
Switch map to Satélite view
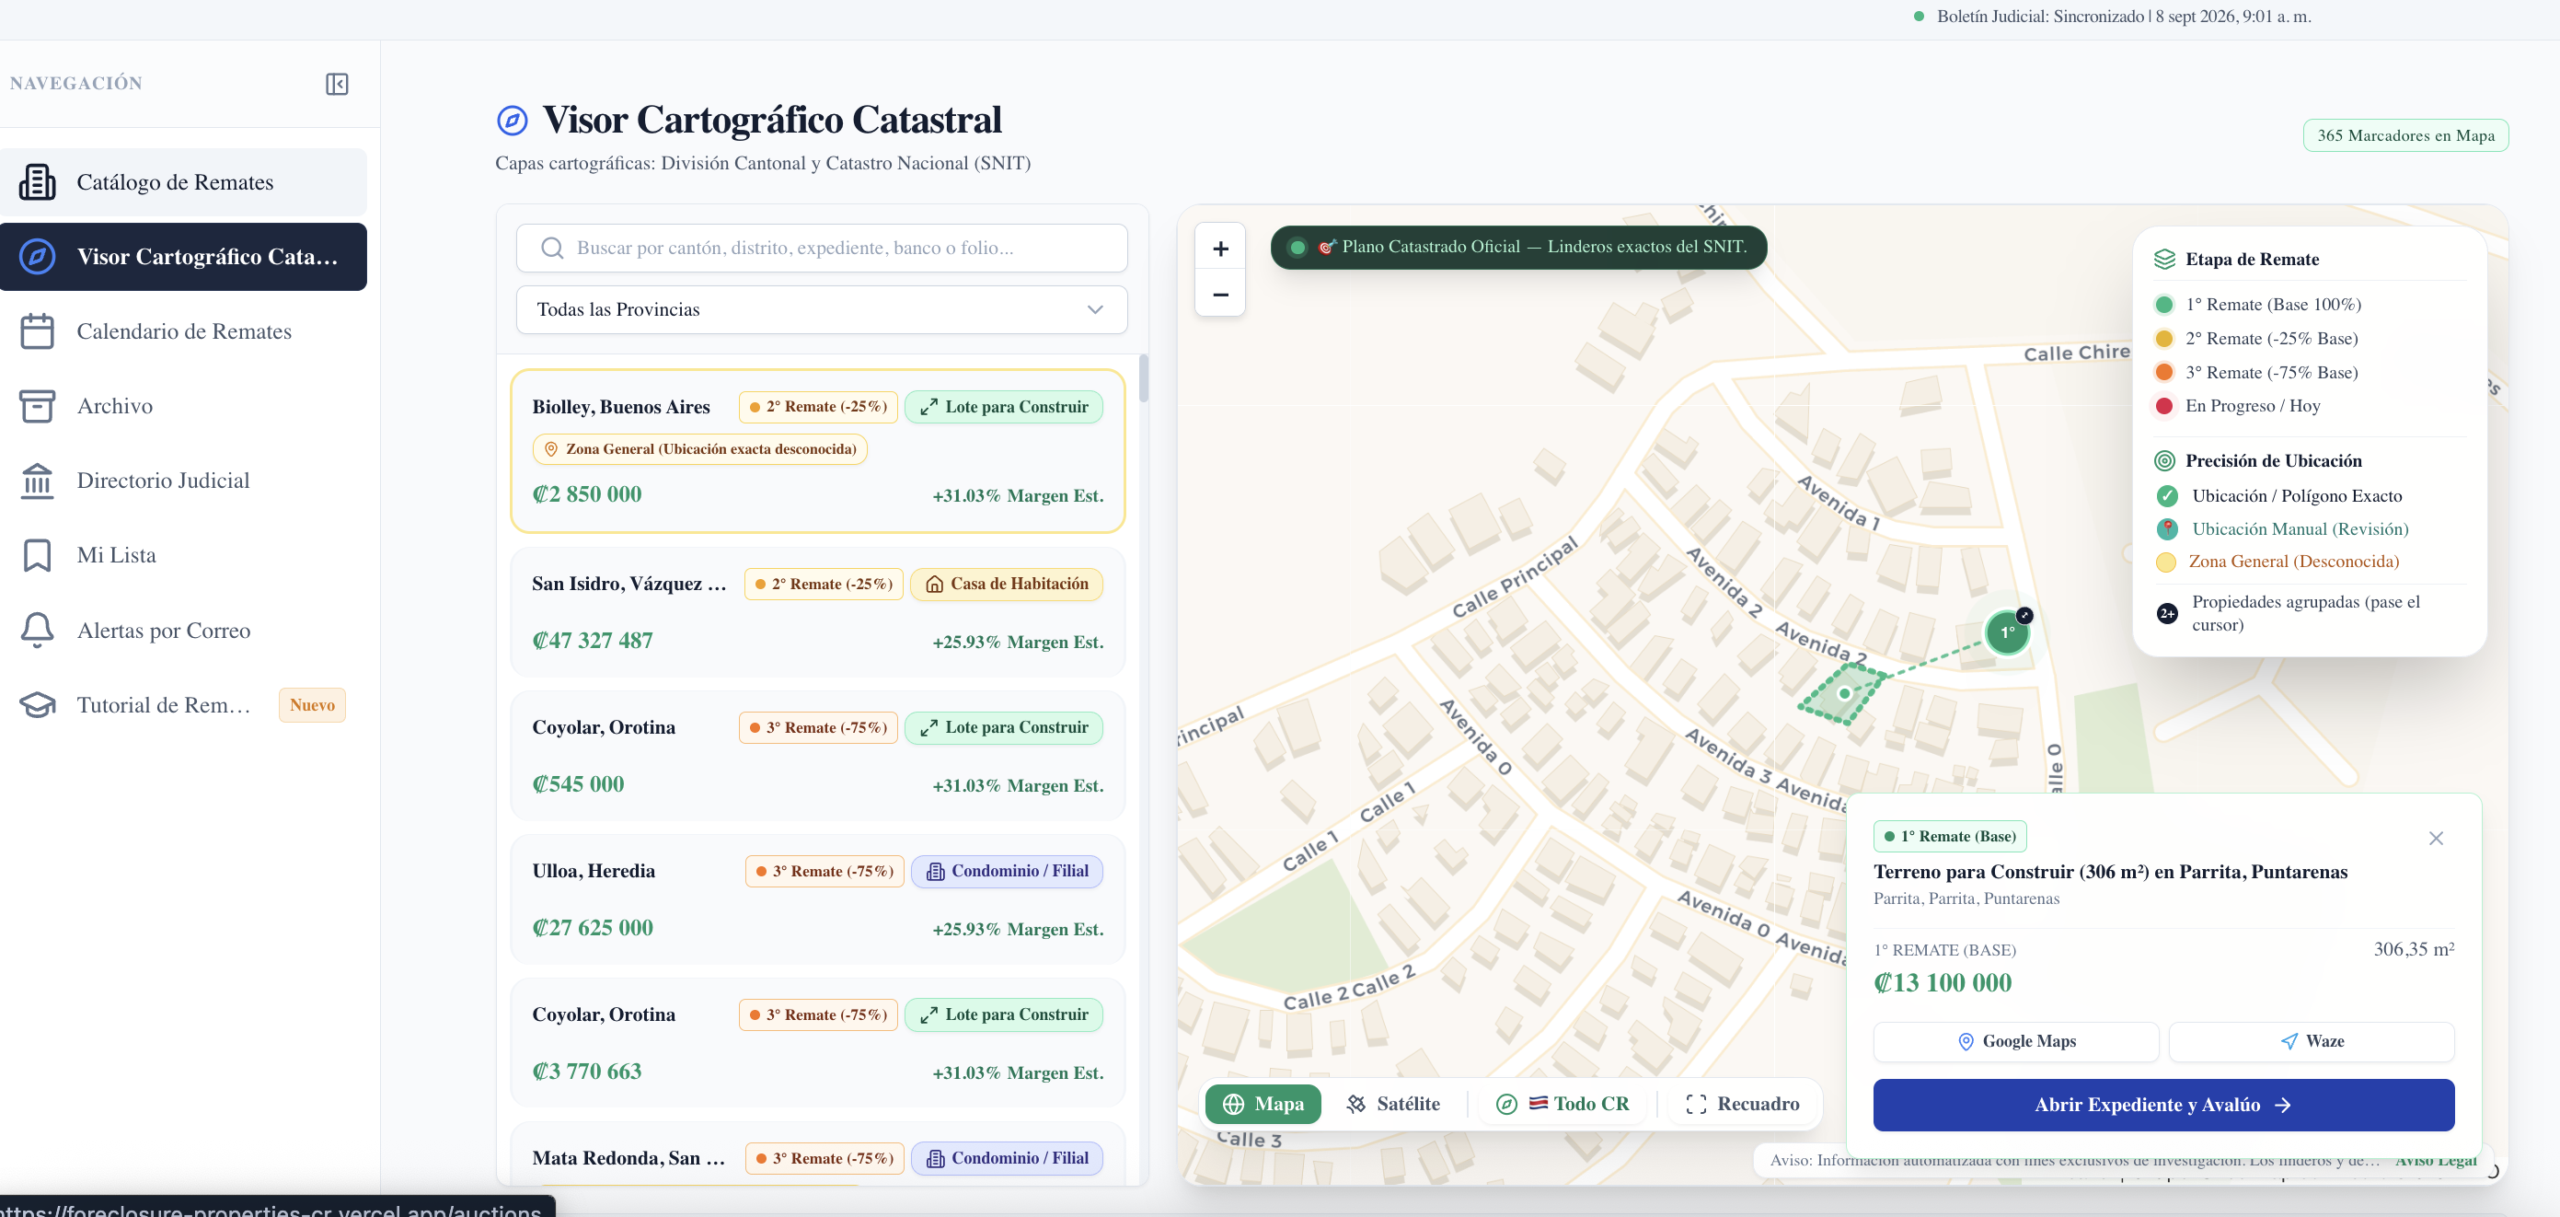point(1393,1104)
